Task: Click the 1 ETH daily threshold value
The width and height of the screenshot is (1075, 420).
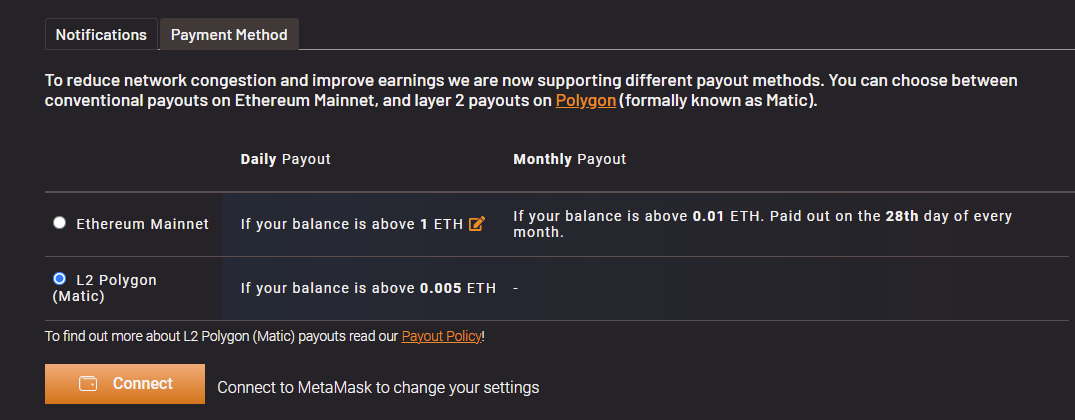Action: [x=442, y=224]
